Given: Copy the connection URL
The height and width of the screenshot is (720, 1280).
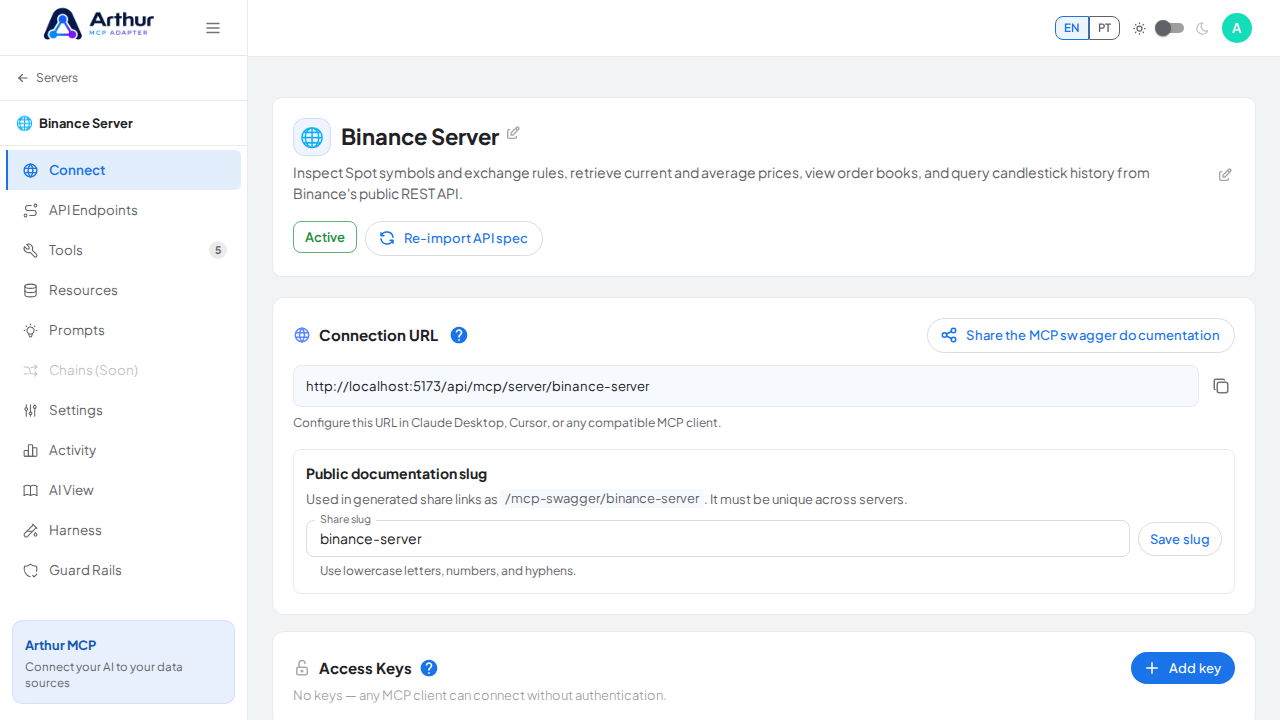Looking at the screenshot, I should click(1221, 386).
